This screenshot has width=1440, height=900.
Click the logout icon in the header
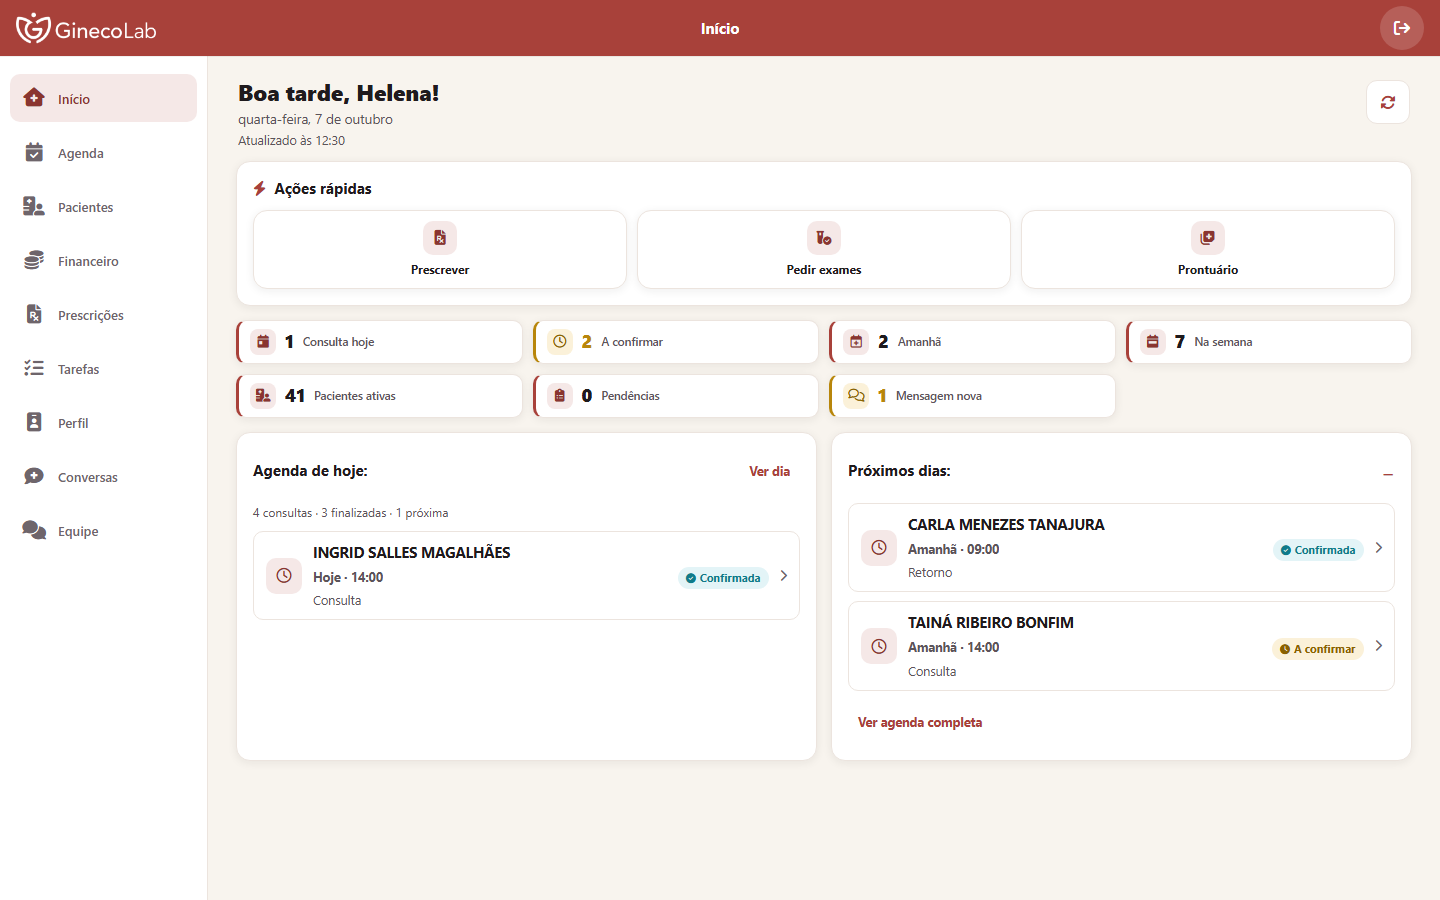(1402, 28)
